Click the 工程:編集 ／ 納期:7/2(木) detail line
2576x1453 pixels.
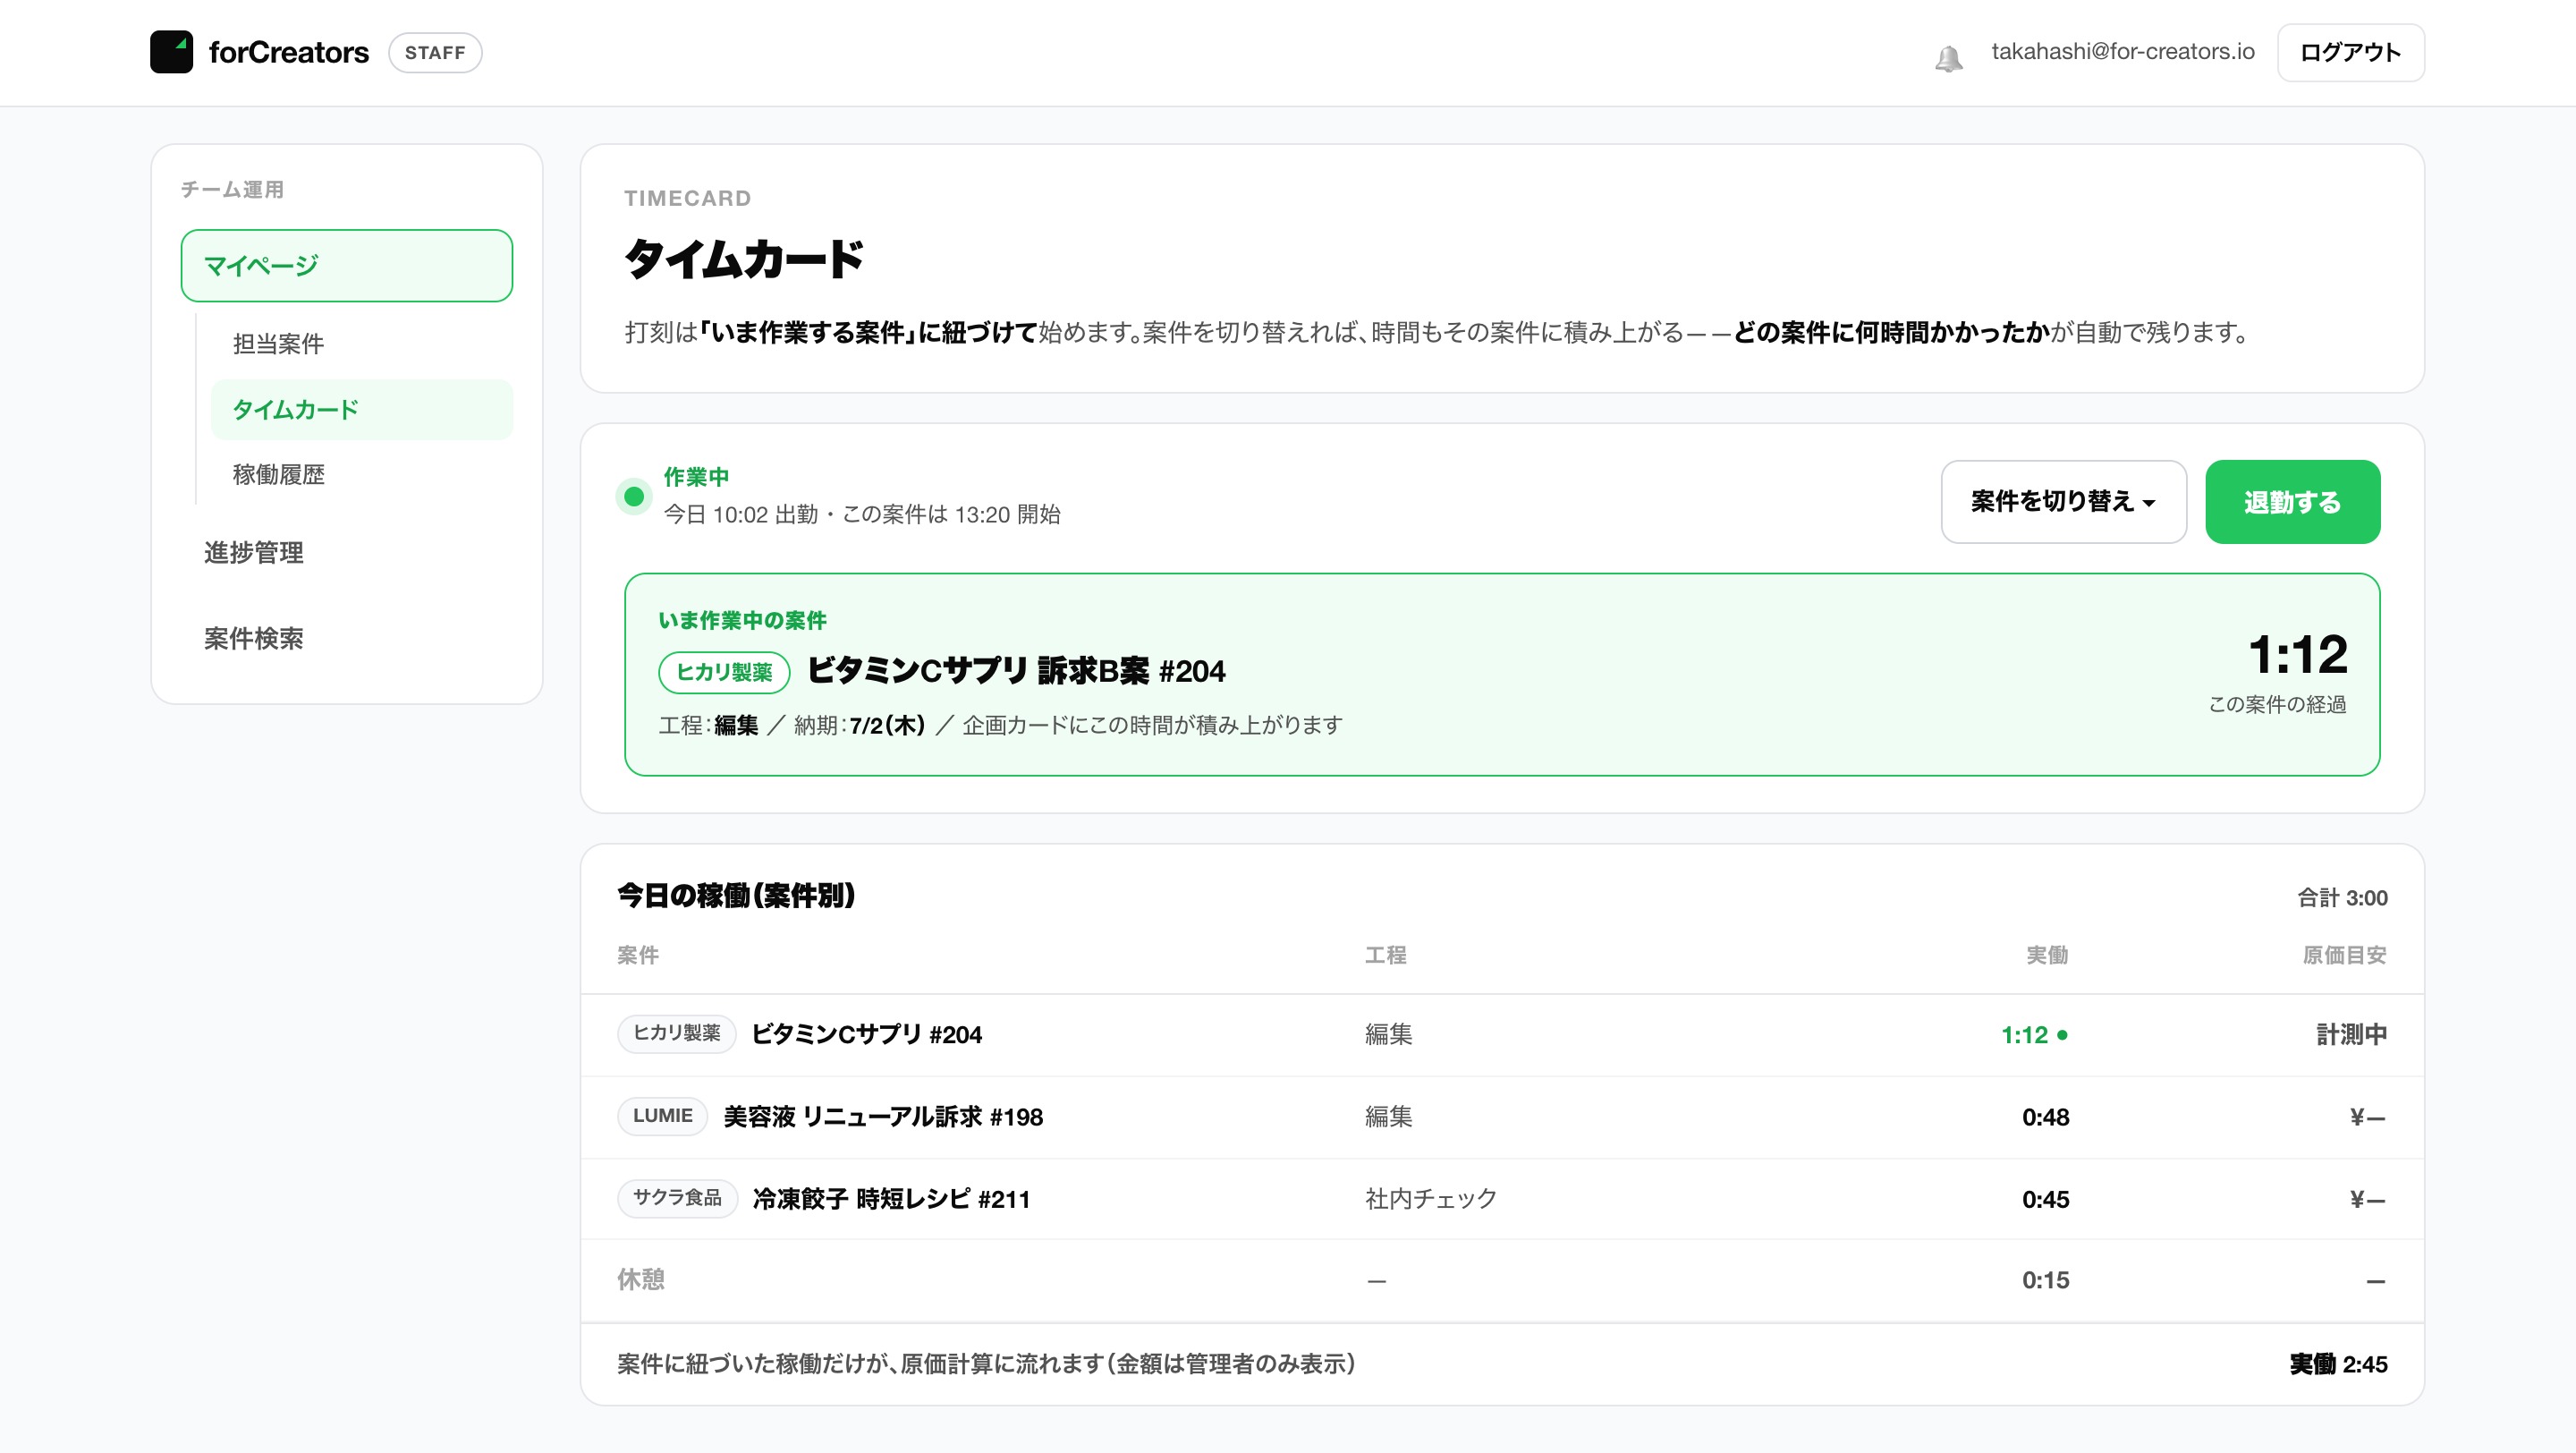(1000, 724)
